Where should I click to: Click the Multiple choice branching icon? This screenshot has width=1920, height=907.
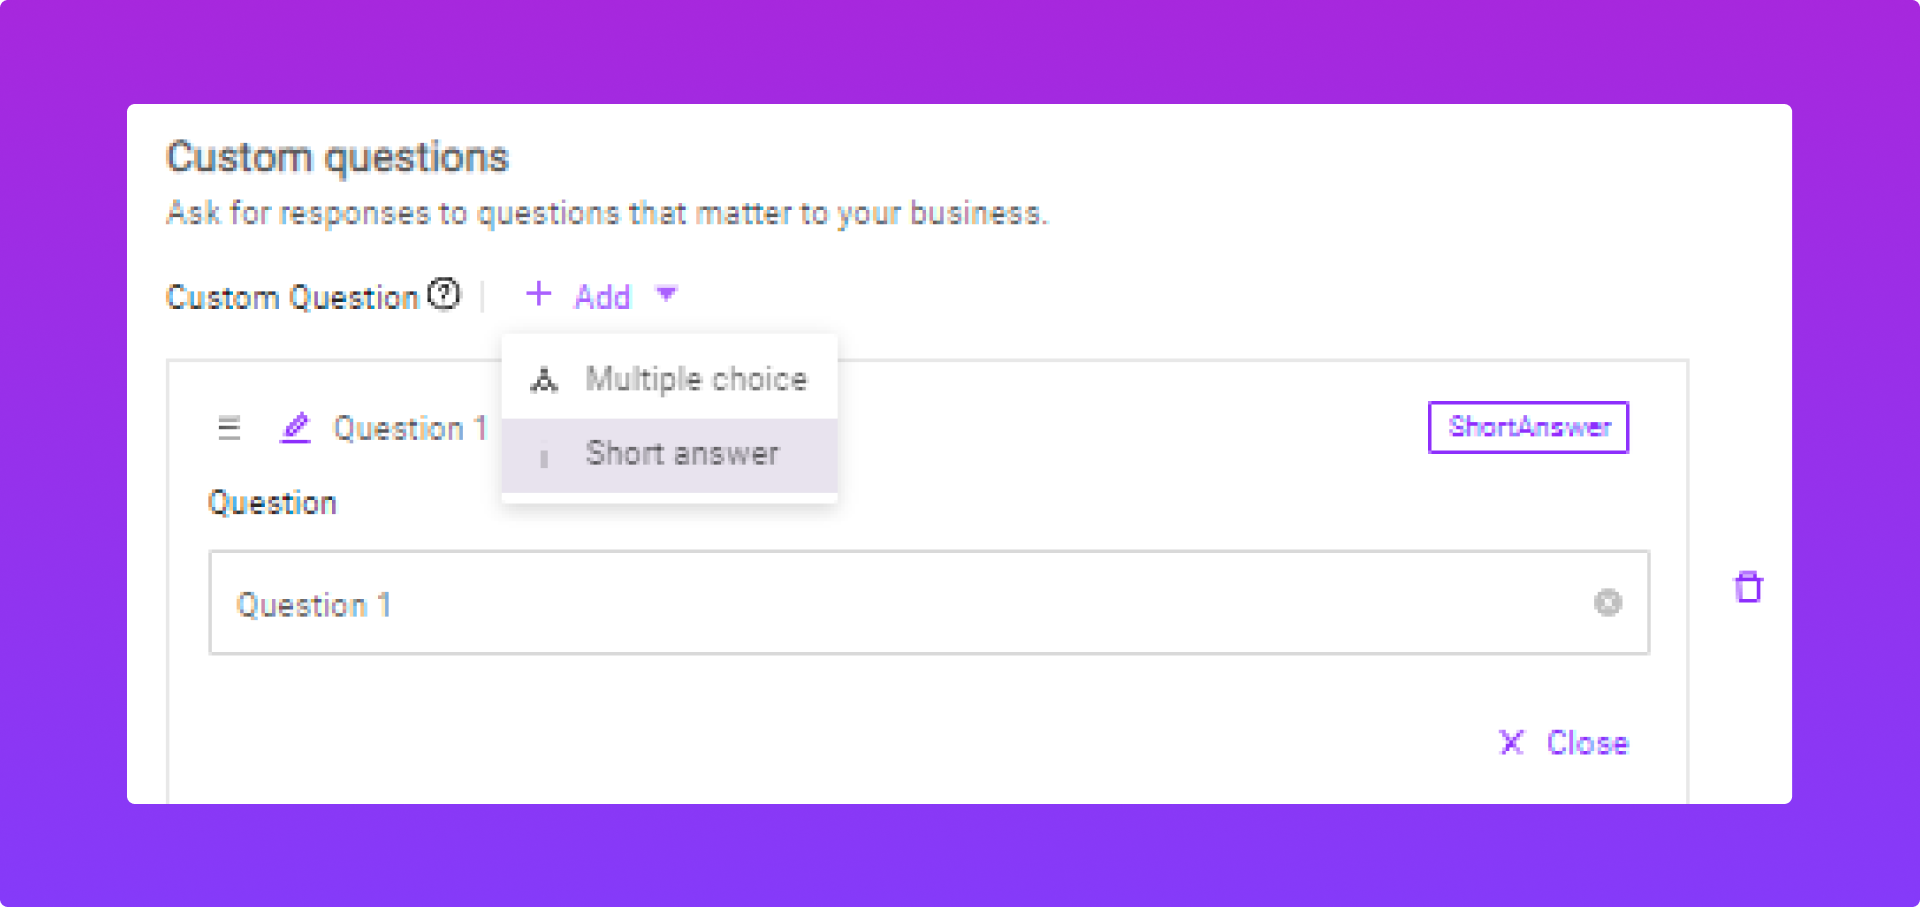(x=544, y=380)
